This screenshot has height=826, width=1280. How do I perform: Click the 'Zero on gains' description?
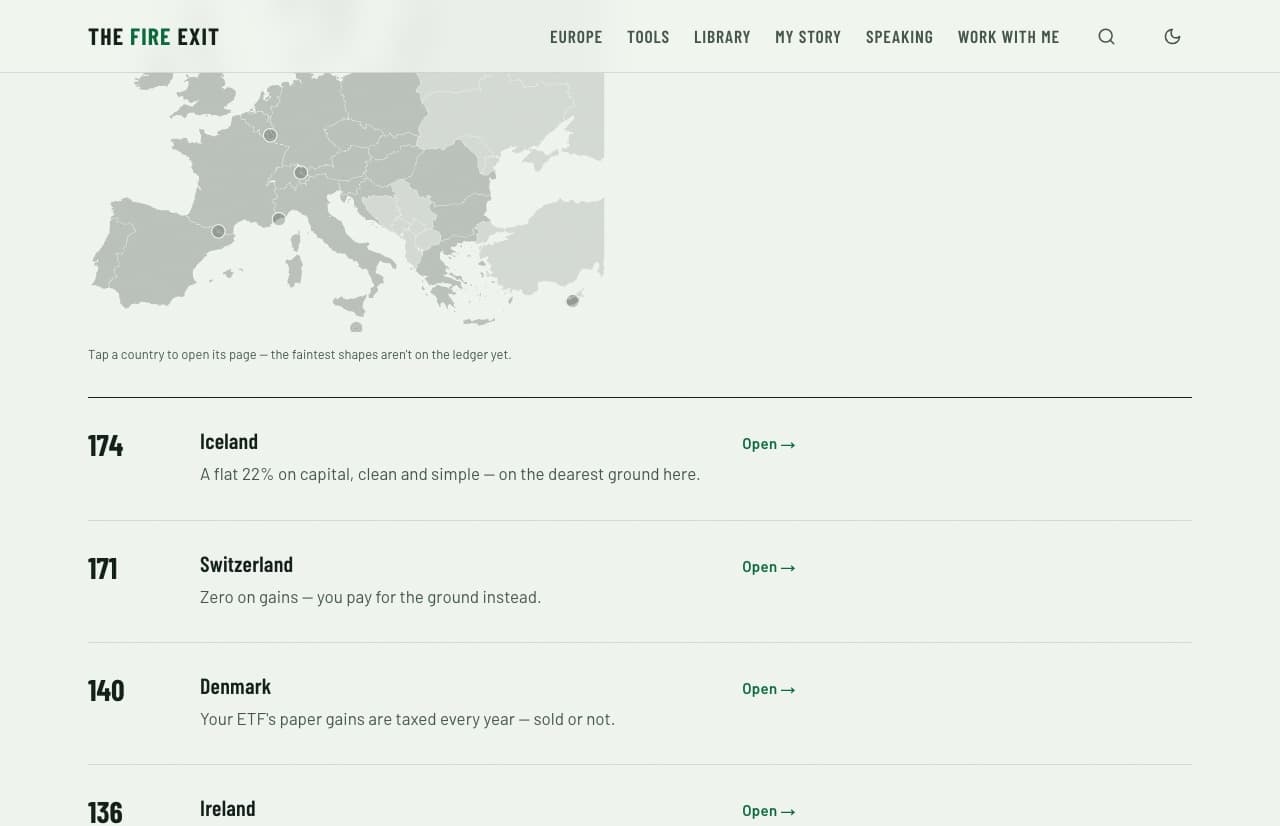370,597
